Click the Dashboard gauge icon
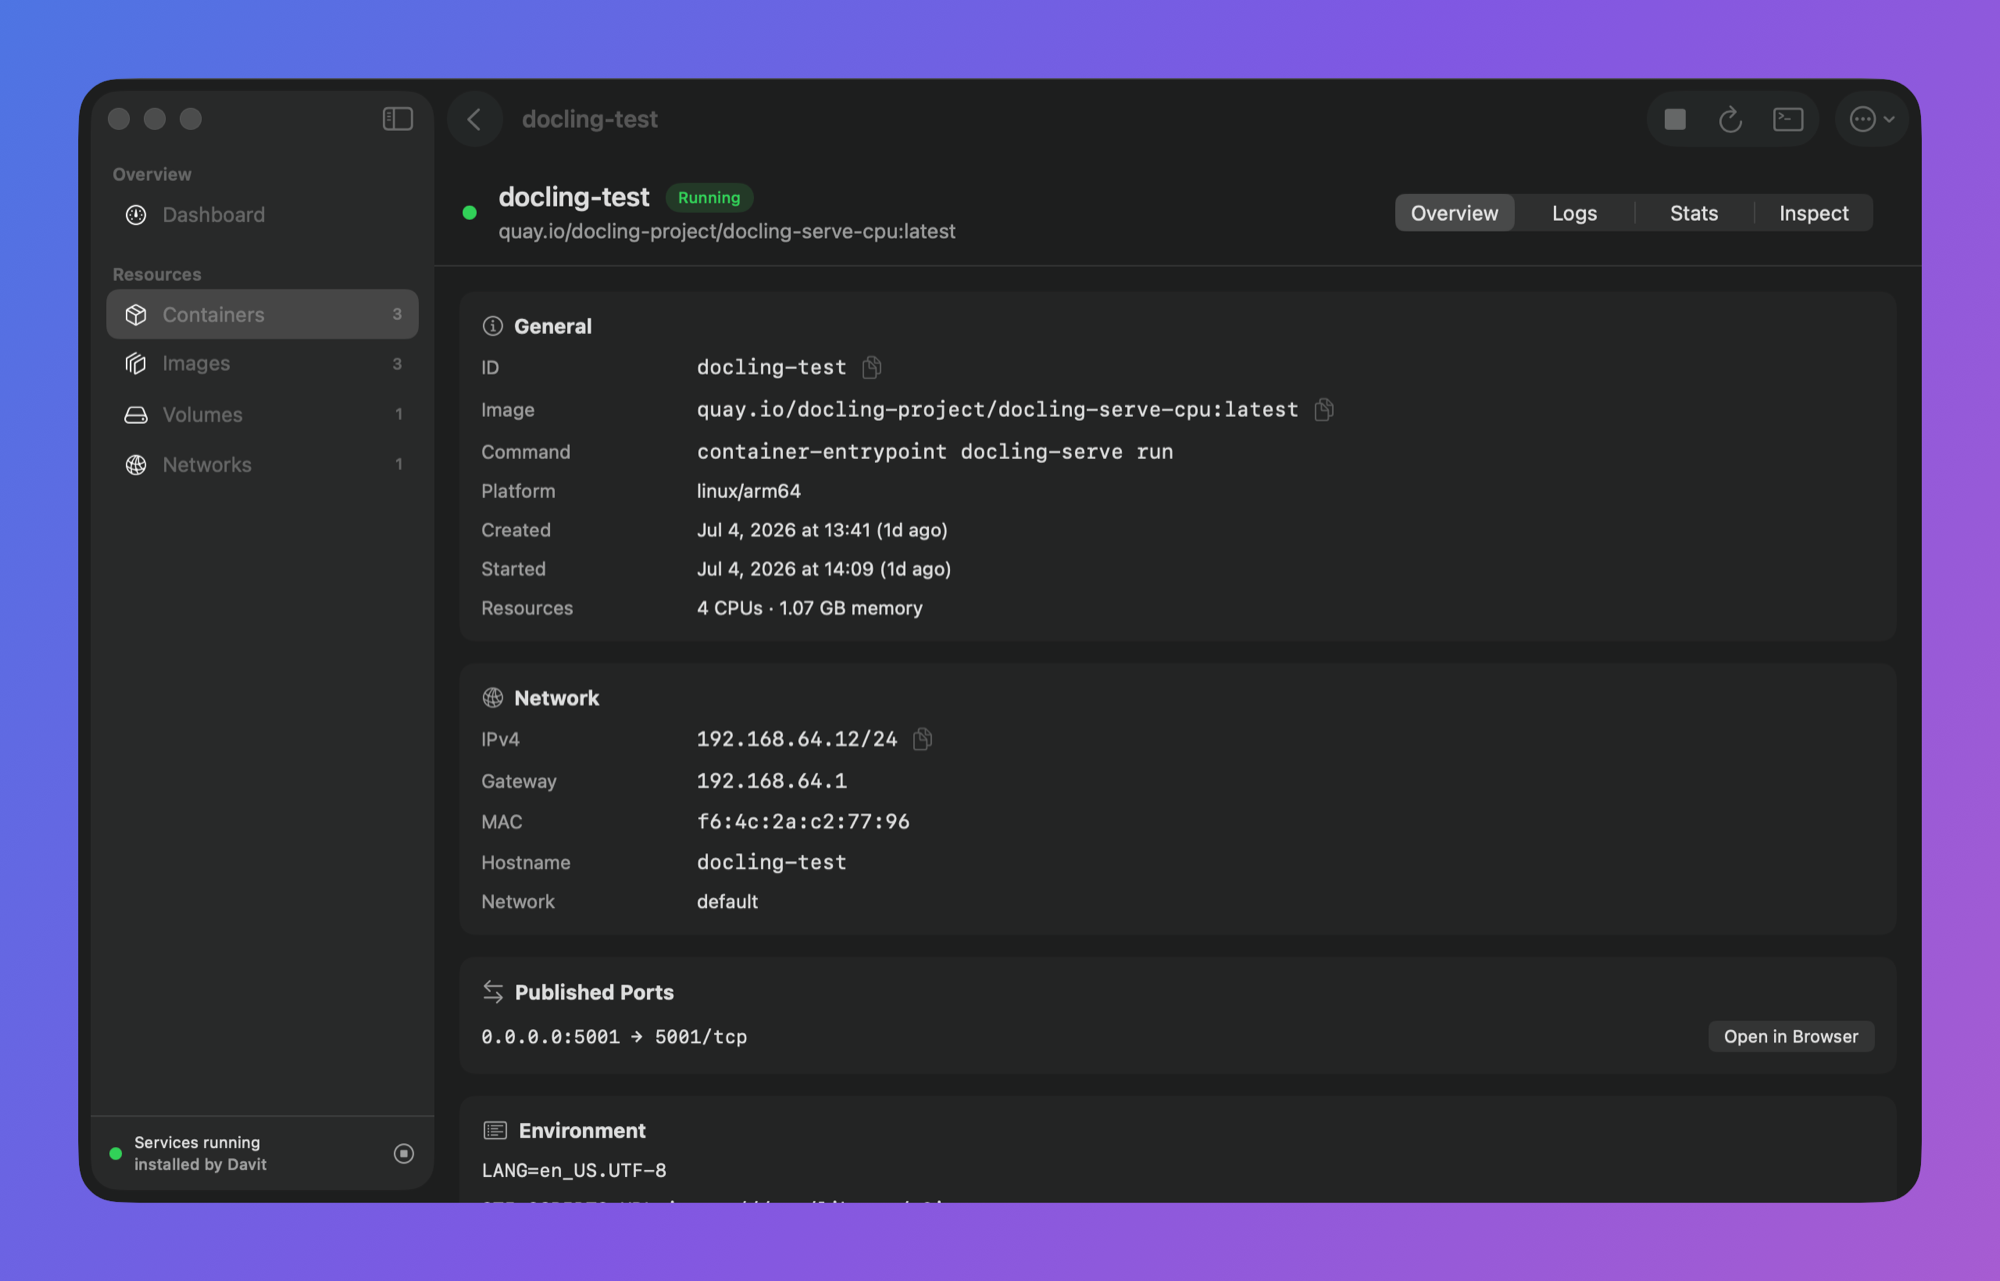 (x=136, y=215)
